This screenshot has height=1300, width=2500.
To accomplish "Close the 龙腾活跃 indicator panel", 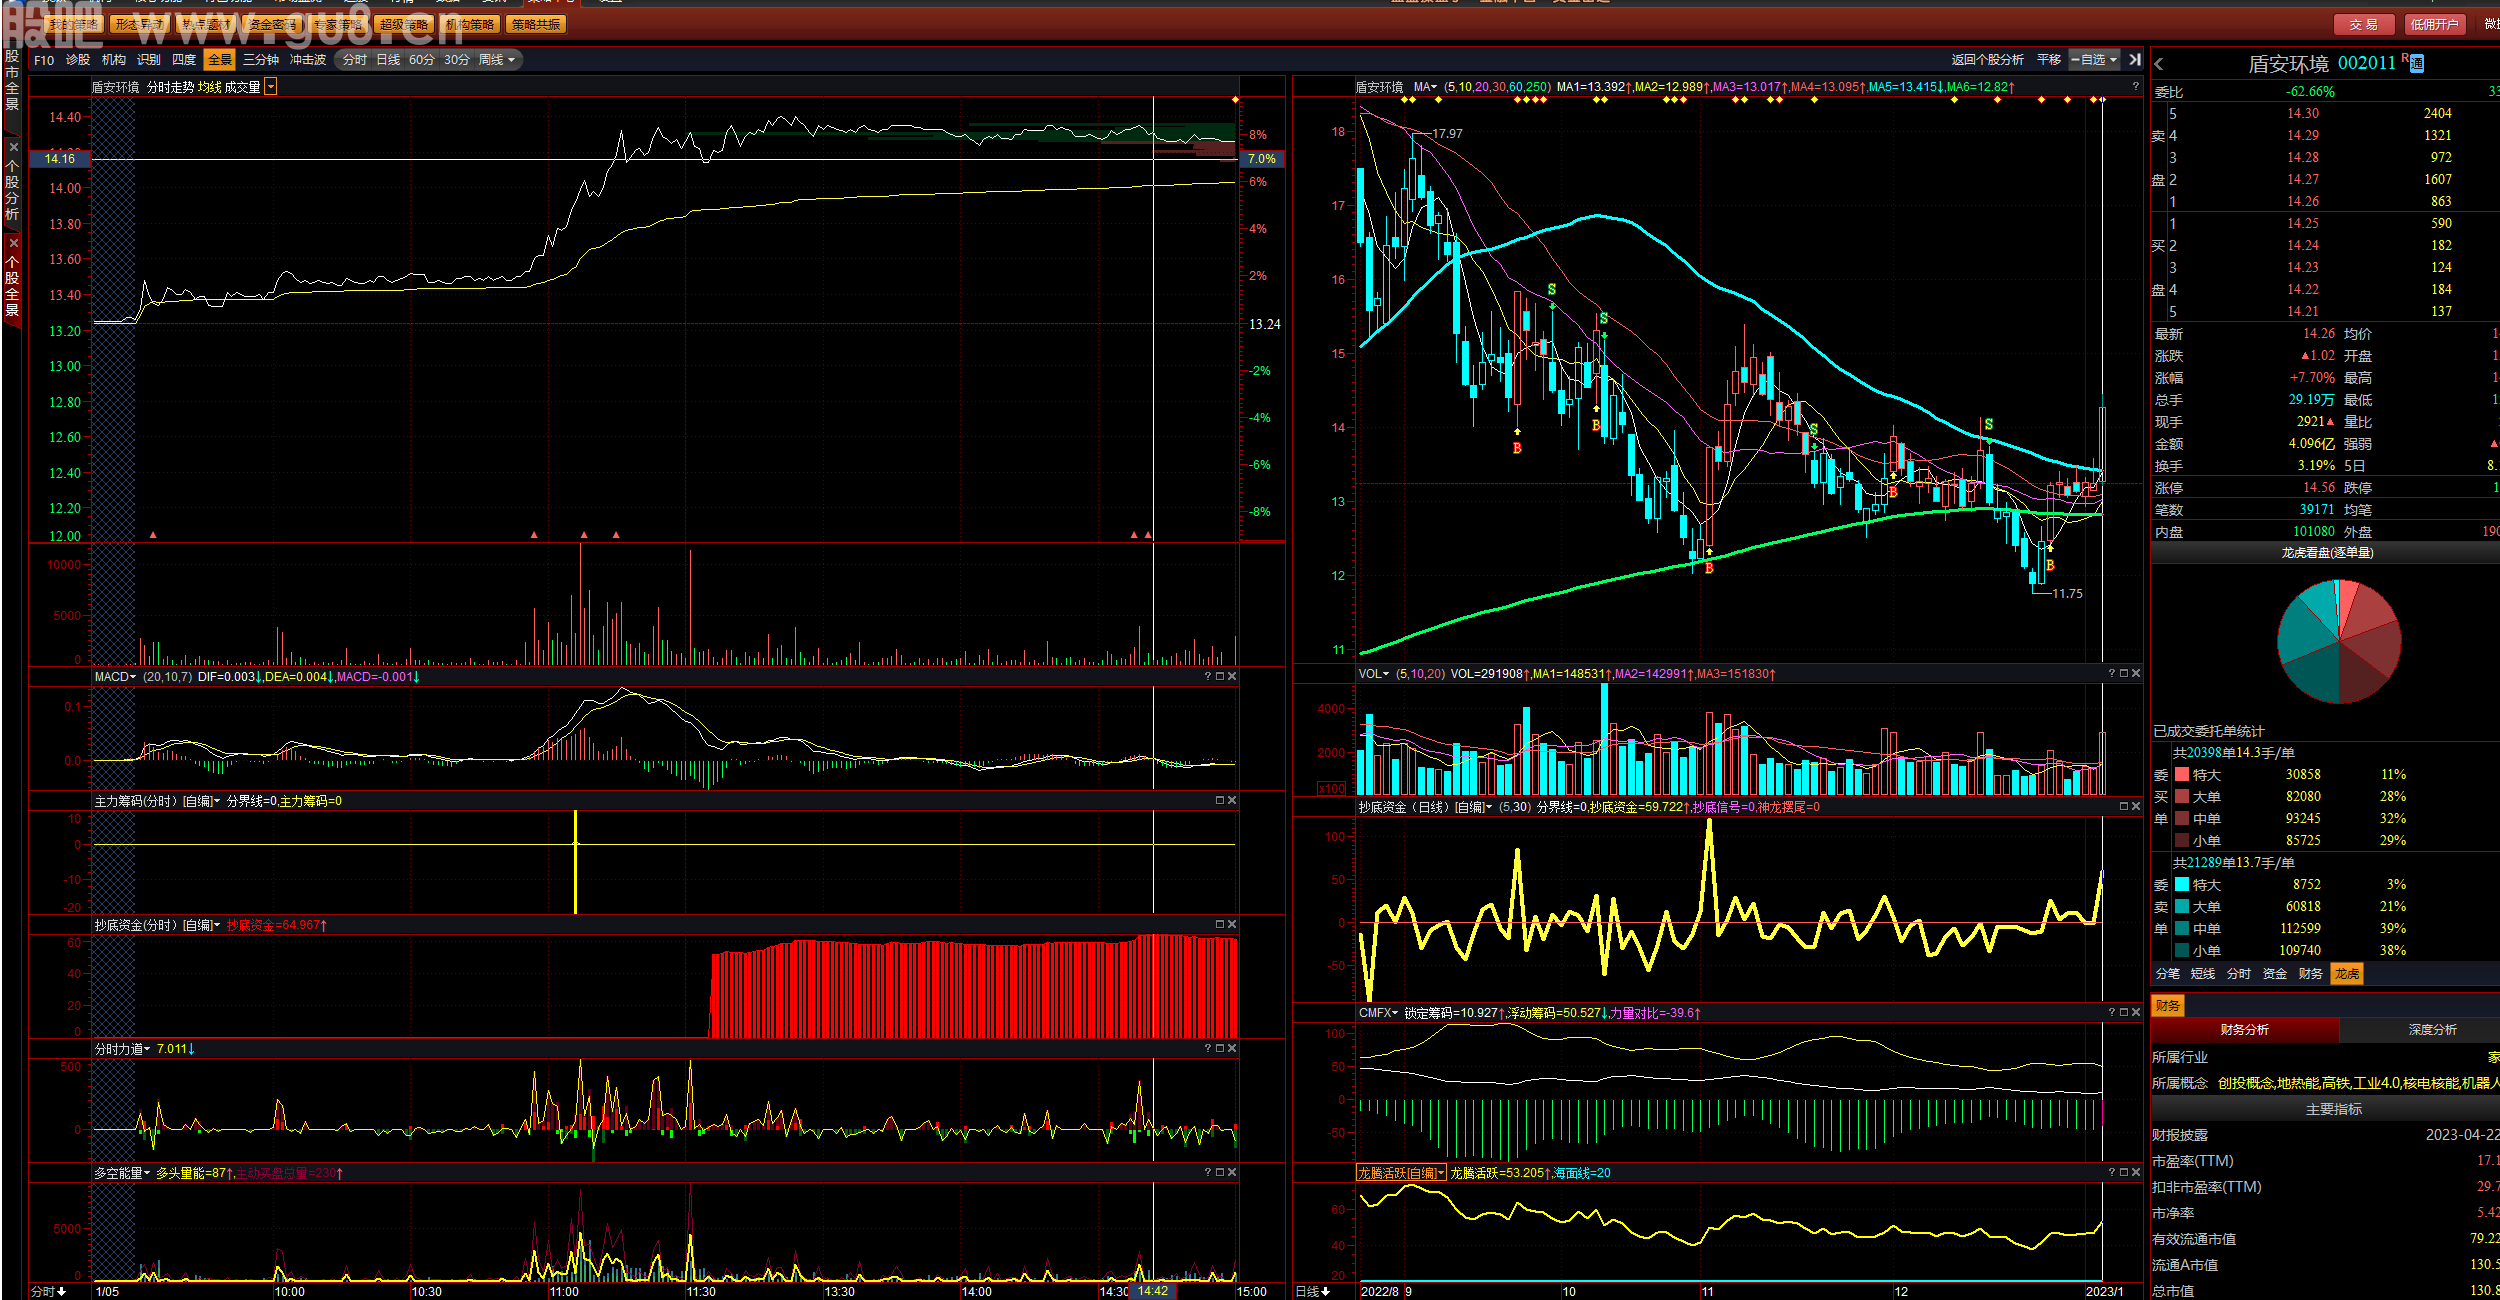I will [x=2136, y=1173].
